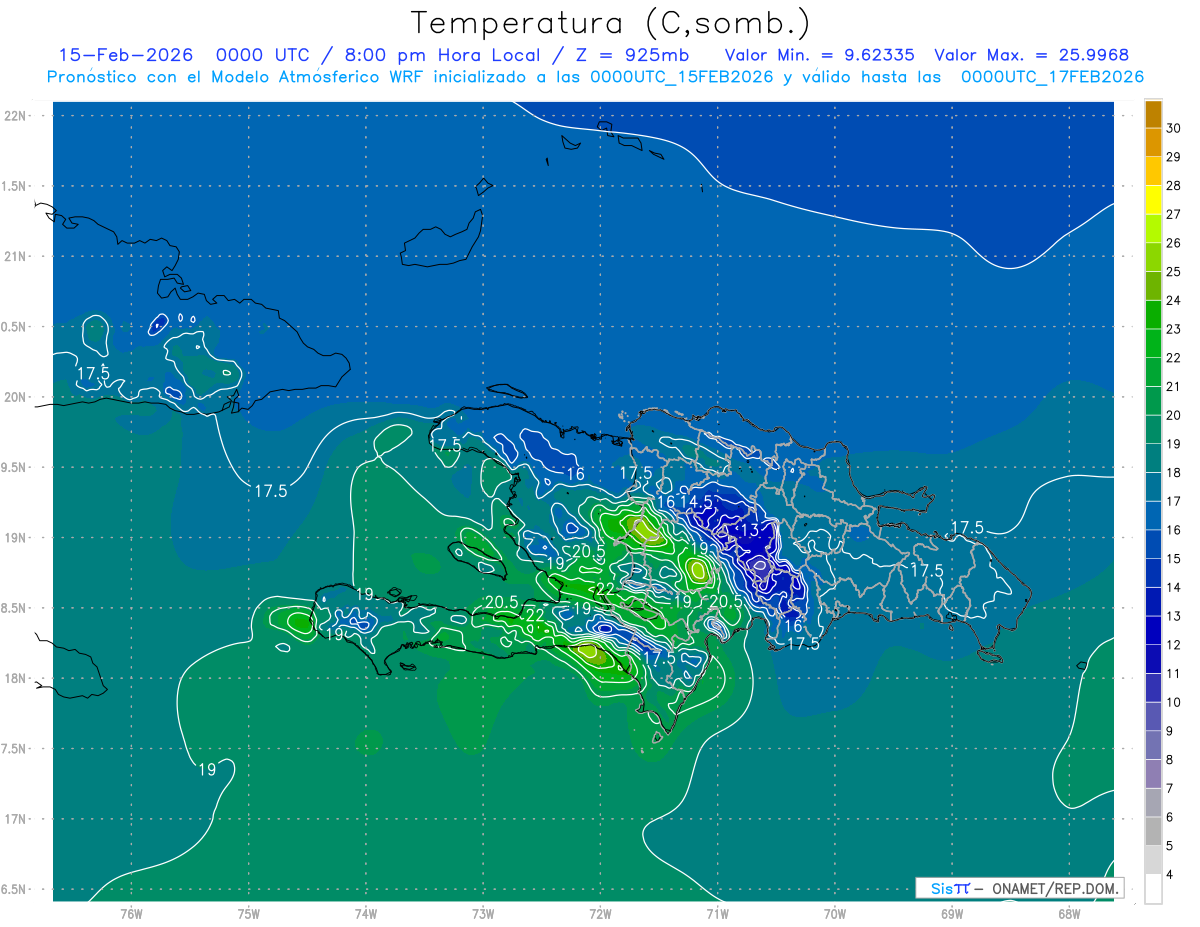Click the "0000UTC_17FEB2026" valid-until text
Viewport: 1200px width, 927px height.
1052,77
